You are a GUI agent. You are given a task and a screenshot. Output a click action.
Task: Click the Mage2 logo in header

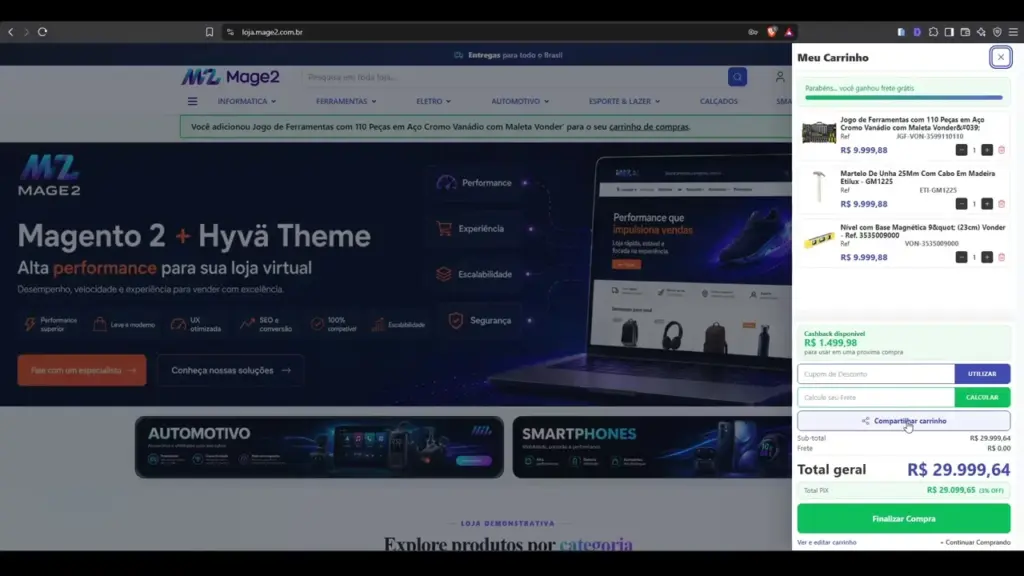tap(231, 77)
